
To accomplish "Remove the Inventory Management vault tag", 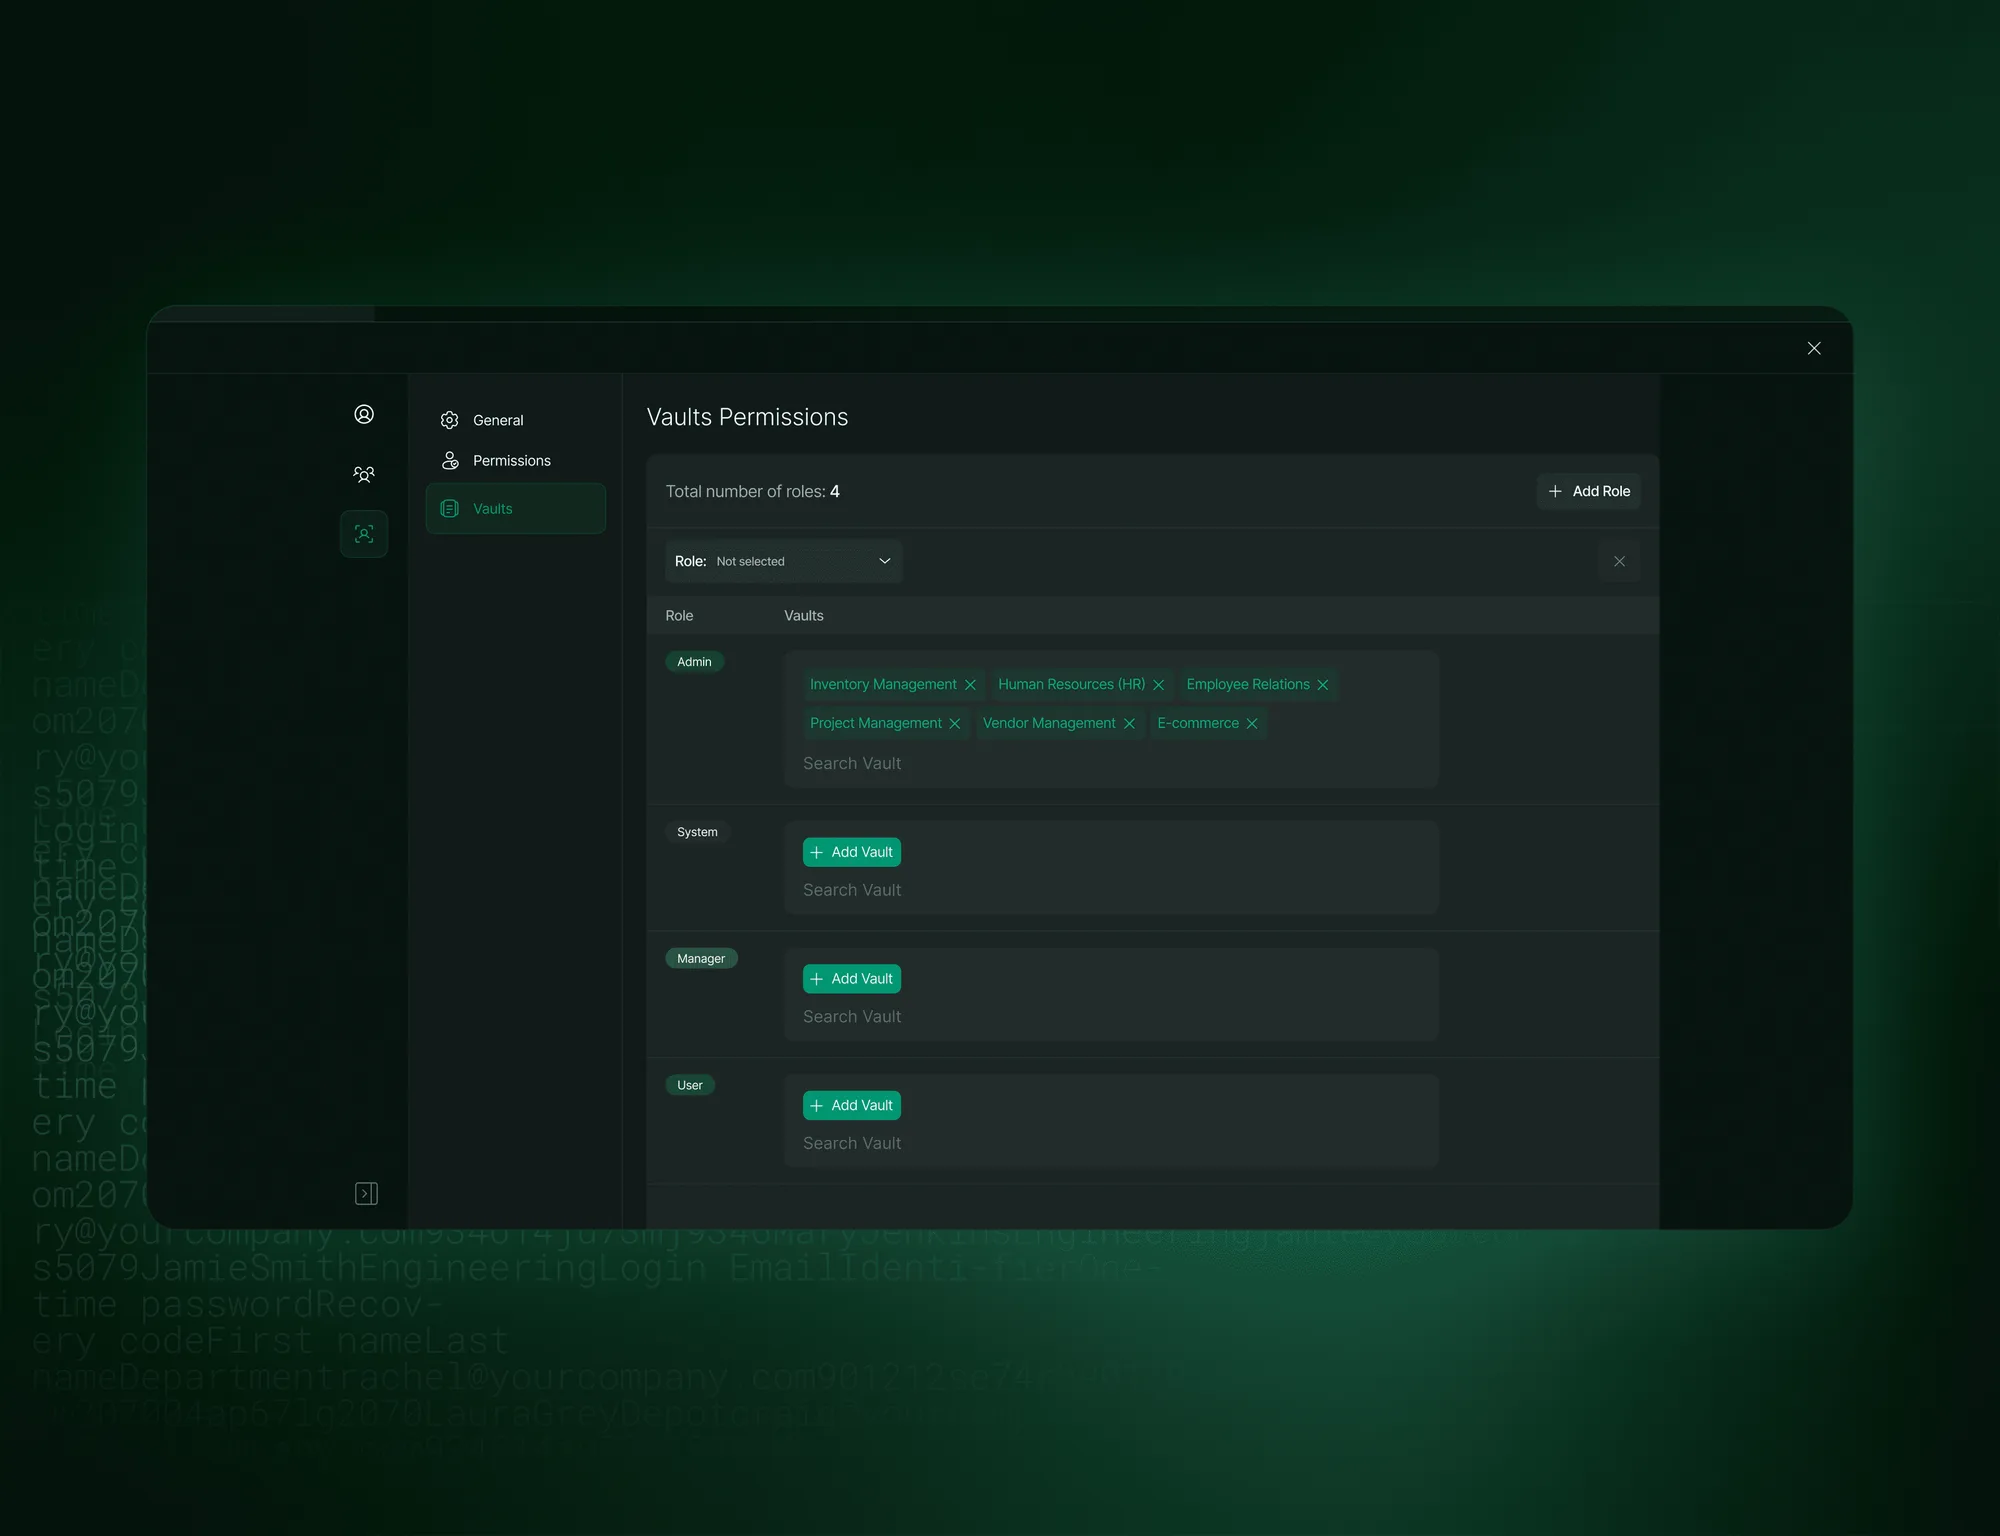I will 970,685.
